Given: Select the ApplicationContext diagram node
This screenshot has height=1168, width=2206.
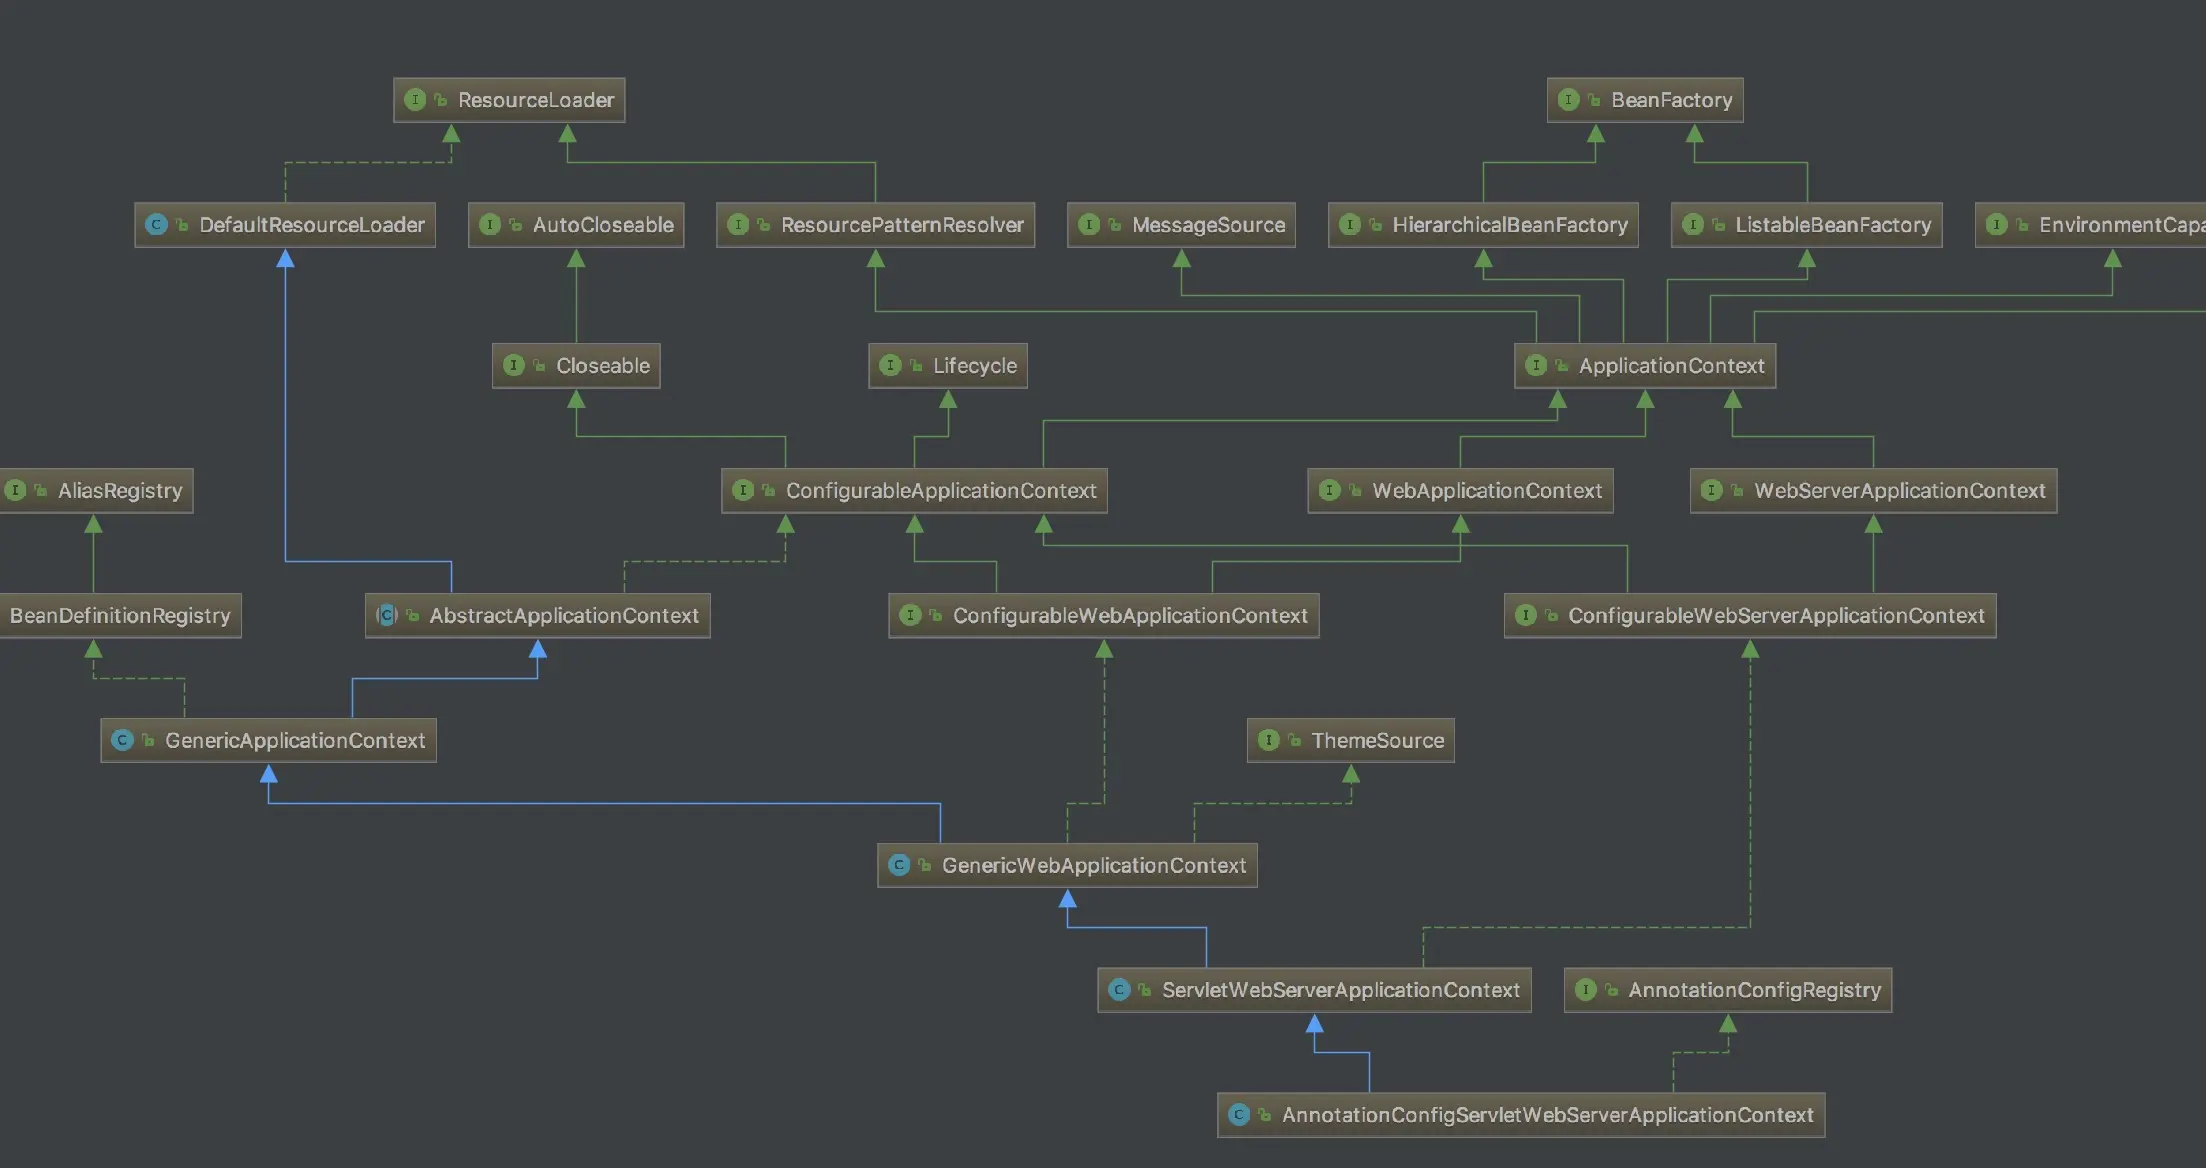Looking at the screenshot, I should pyautogui.click(x=1671, y=366).
